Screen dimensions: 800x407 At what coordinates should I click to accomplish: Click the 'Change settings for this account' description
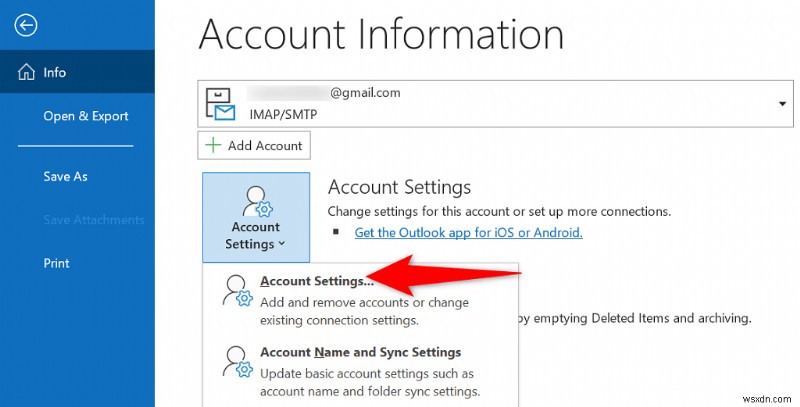pos(499,211)
